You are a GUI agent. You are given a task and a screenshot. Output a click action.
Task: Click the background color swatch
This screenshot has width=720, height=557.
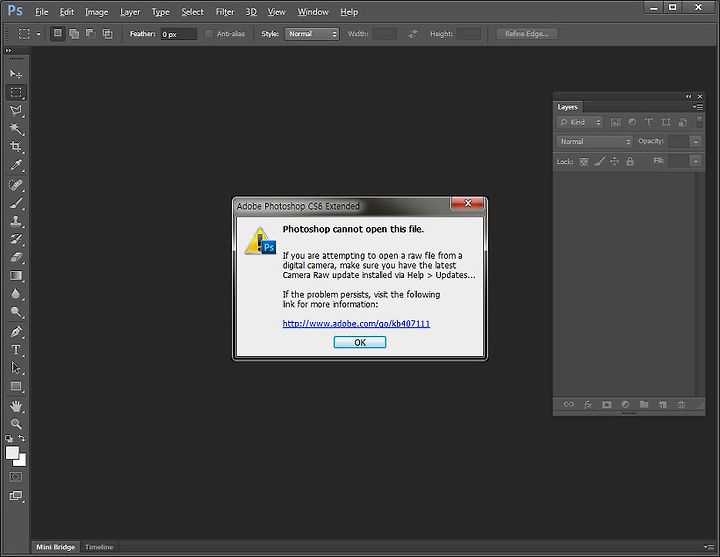[22, 461]
